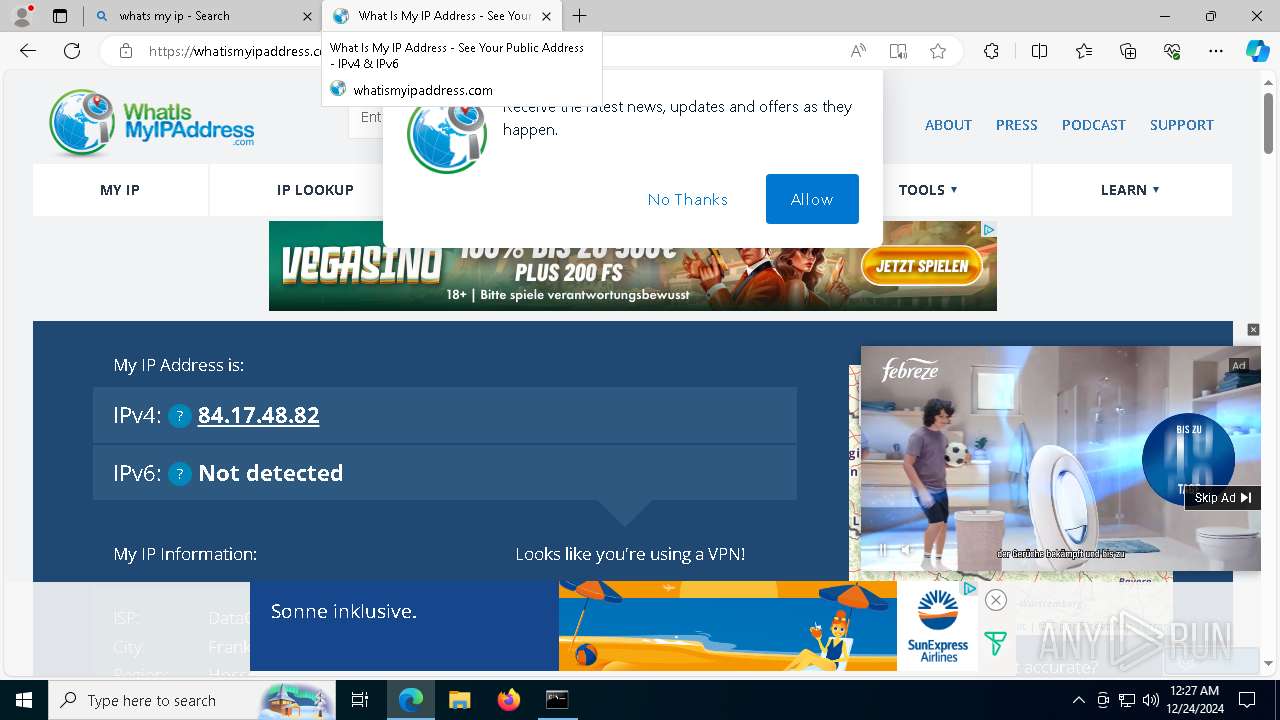Click the IPv4 help question mark

coord(179,416)
